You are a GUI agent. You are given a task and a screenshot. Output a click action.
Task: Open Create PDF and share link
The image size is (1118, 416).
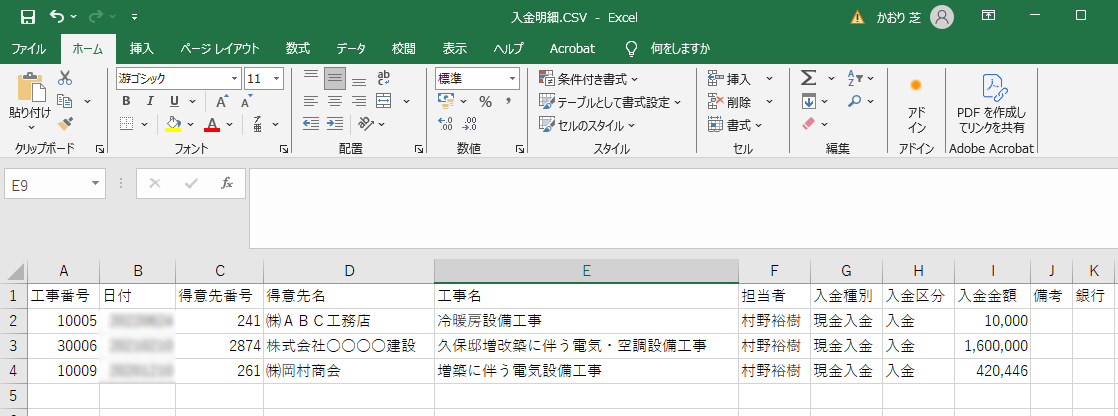click(x=991, y=104)
